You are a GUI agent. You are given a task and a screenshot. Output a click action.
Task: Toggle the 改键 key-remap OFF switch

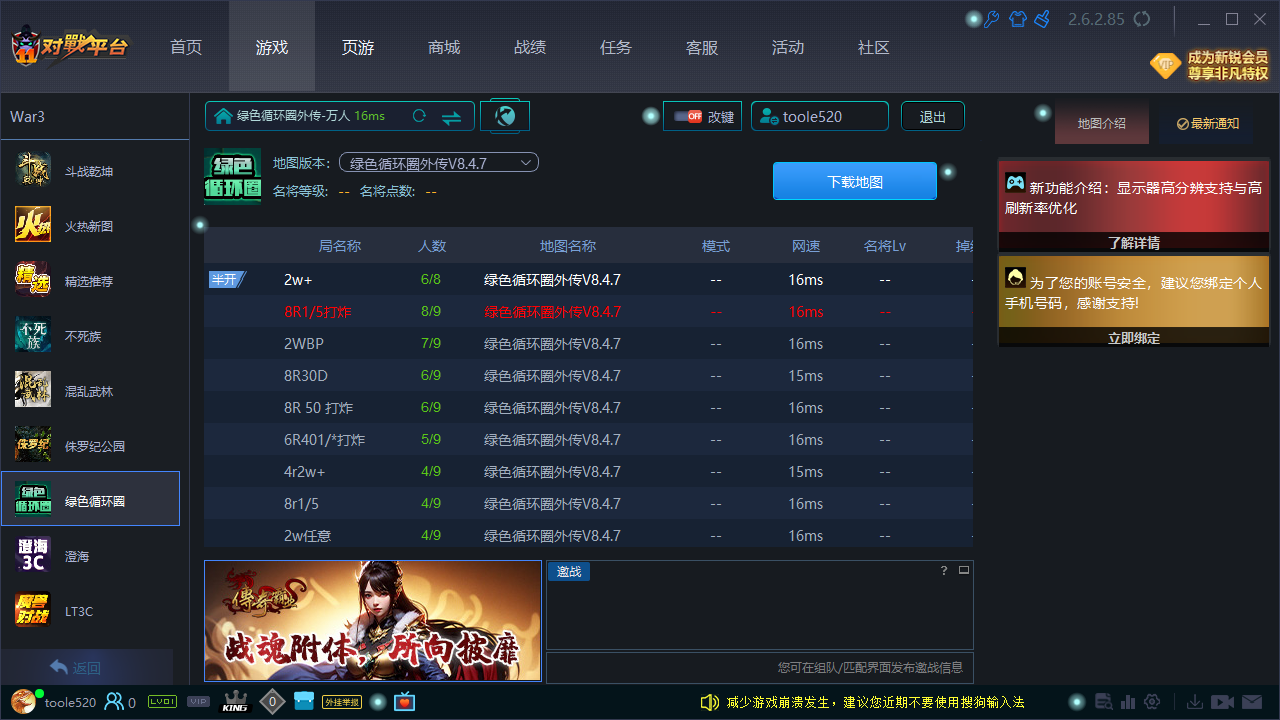point(689,116)
